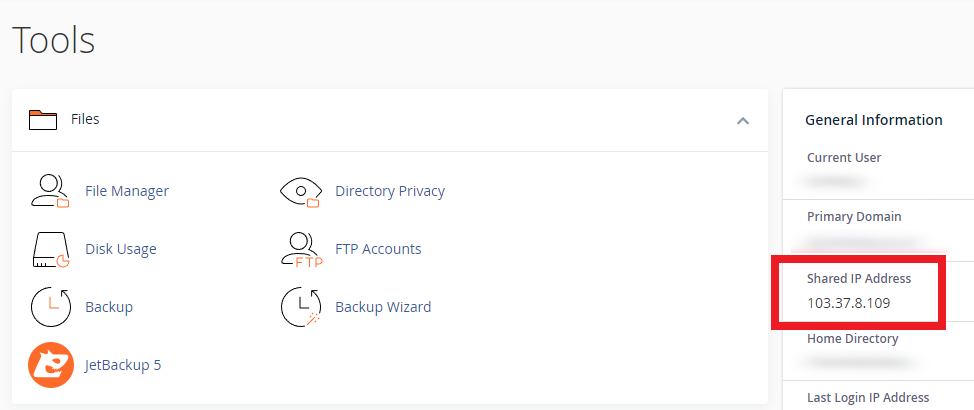The image size is (974, 410).
Task: Open the Disk Usage link
Action: pos(121,249)
